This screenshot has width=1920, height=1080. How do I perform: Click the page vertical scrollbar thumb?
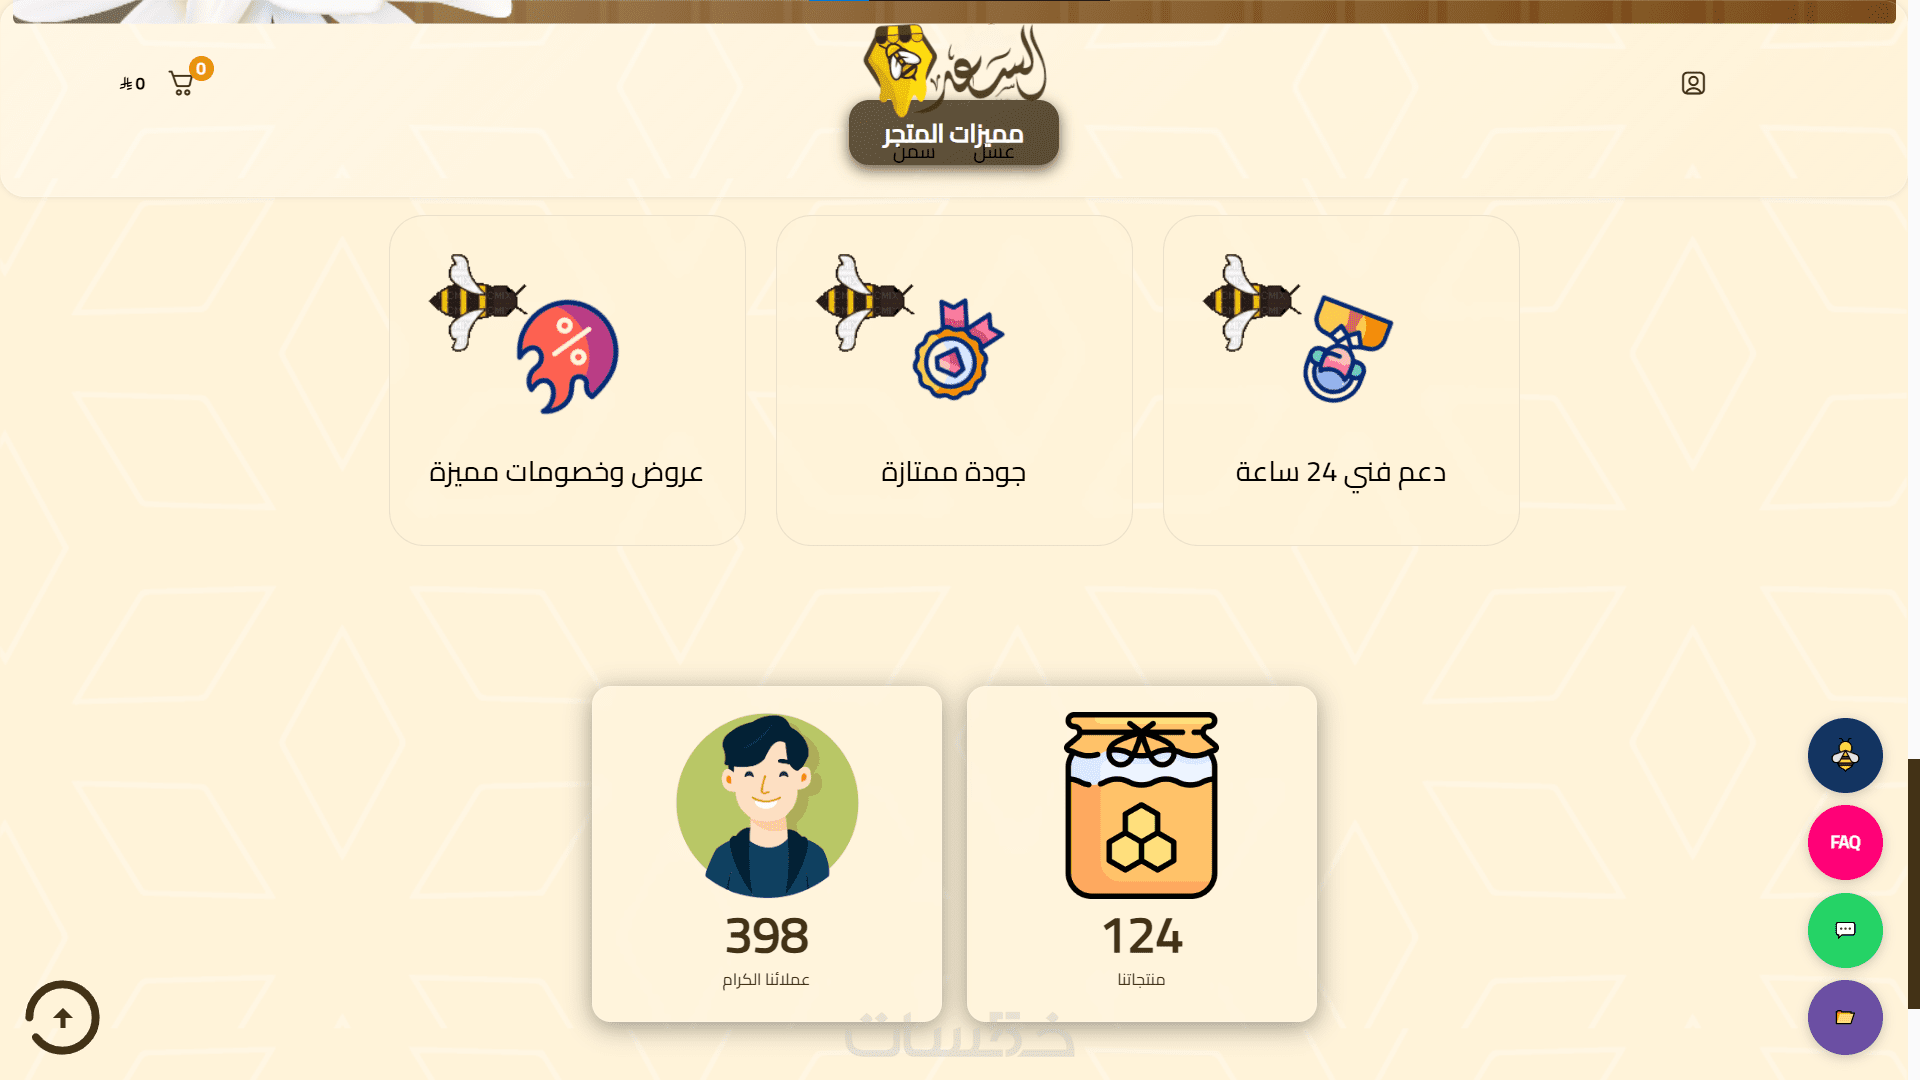[1914, 883]
